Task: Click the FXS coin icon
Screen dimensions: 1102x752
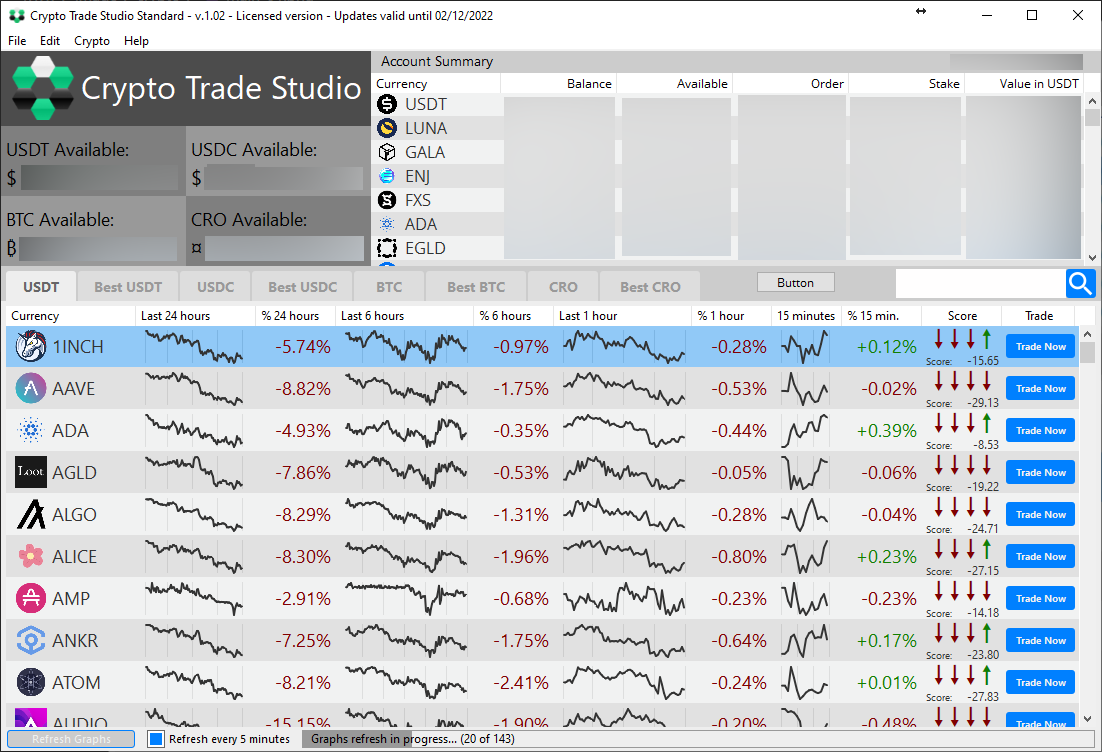Action: coord(387,200)
